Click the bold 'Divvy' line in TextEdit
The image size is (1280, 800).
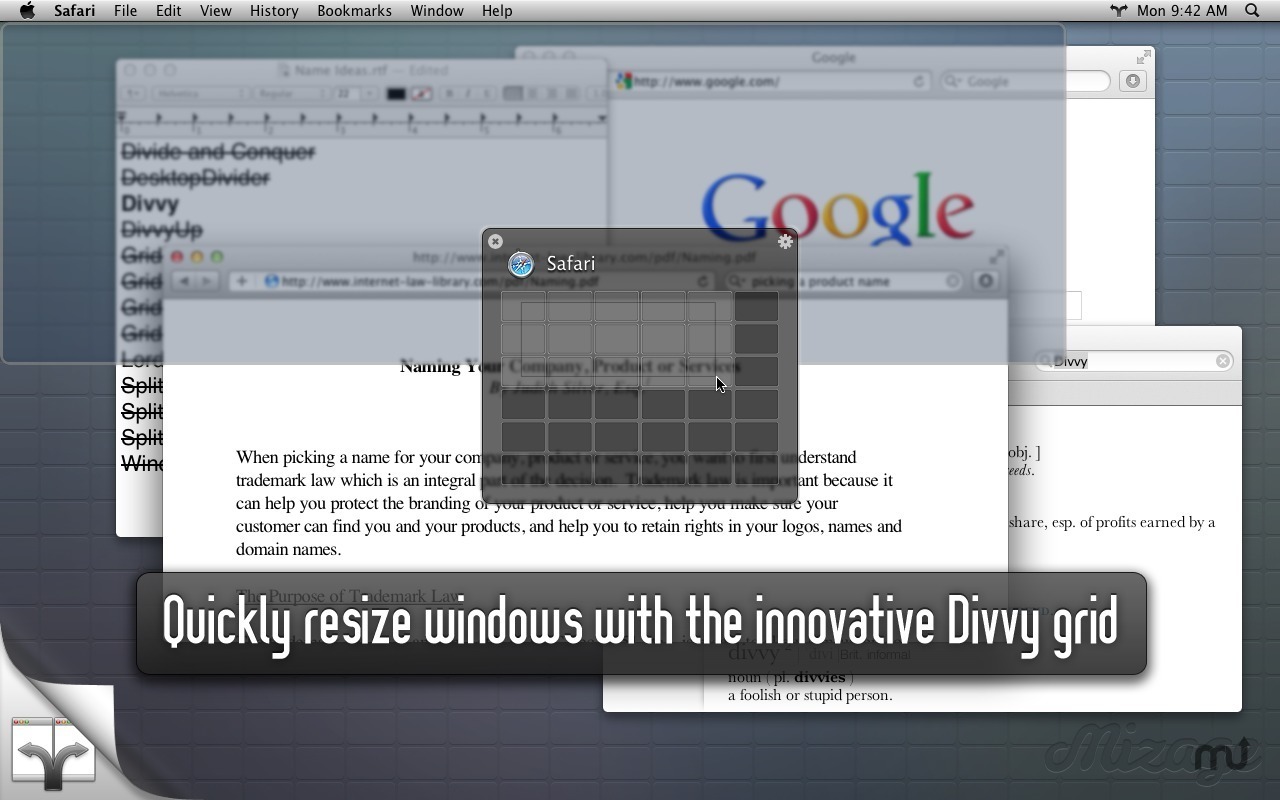[x=150, y=204]
